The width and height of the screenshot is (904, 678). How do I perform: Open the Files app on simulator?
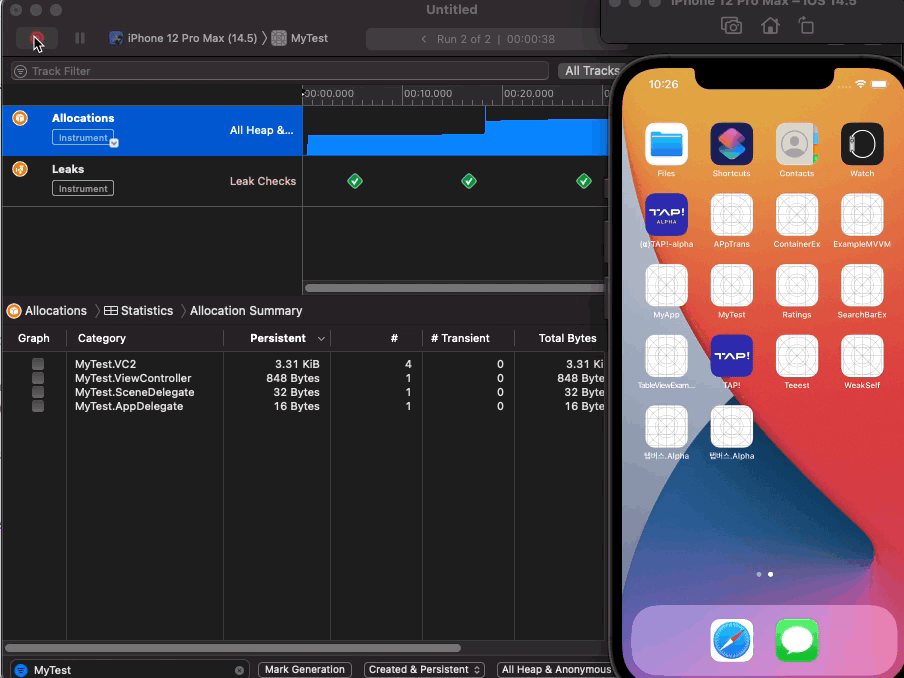[x=666, y=144]
